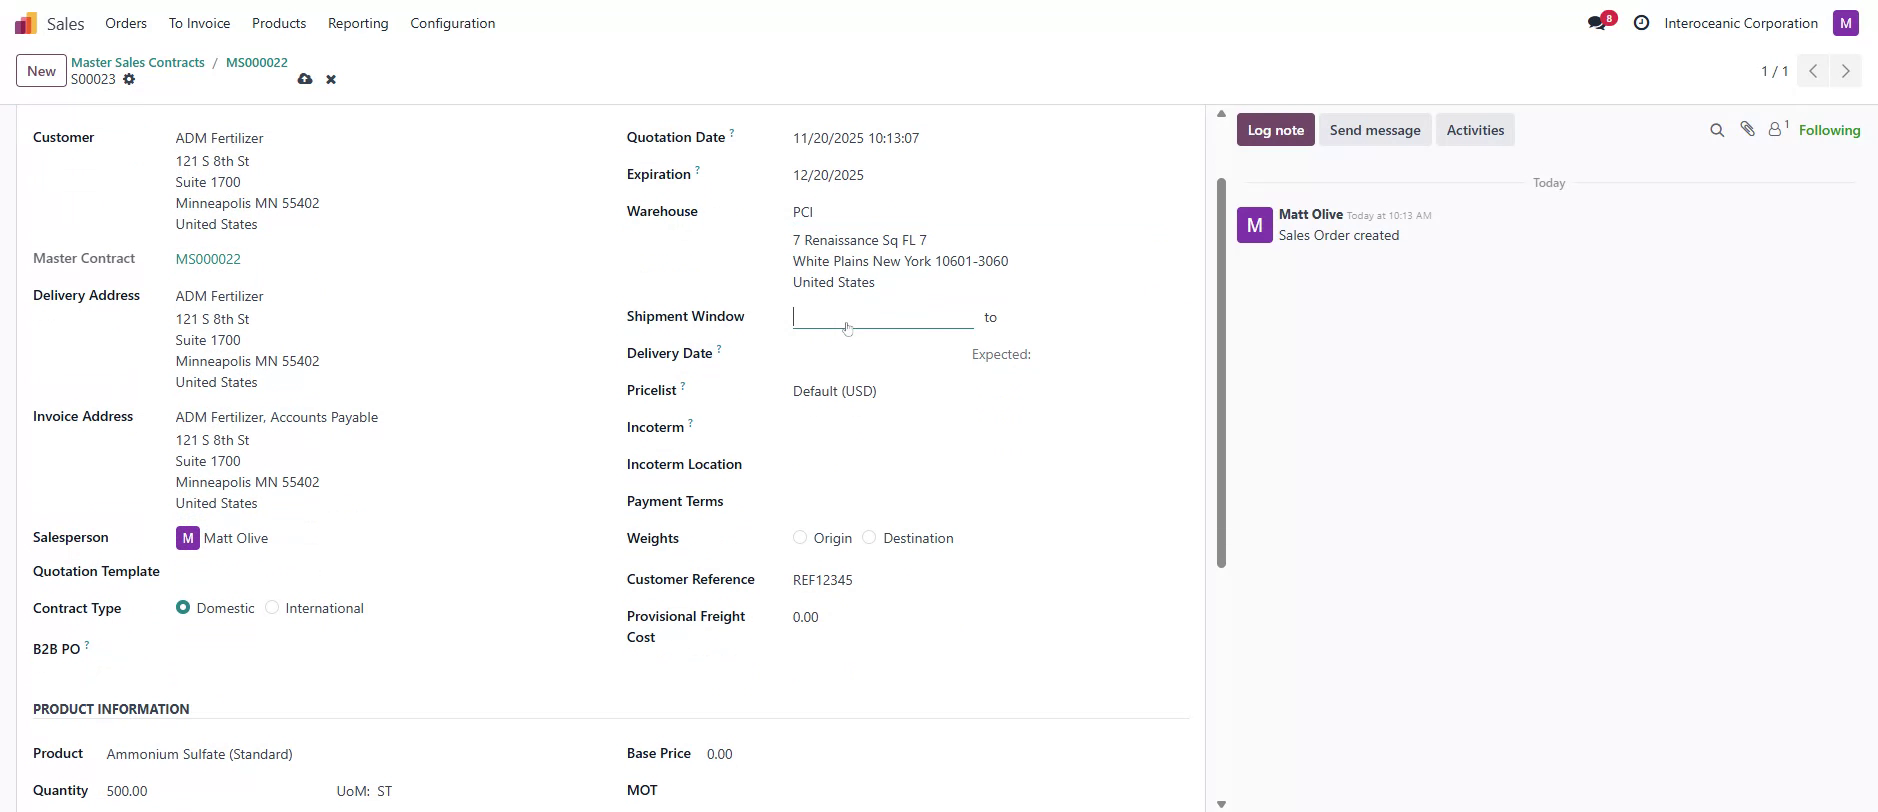Screen dimensions: 1878x812
Task: Open the Reporting menu
Action: point(358,23)
